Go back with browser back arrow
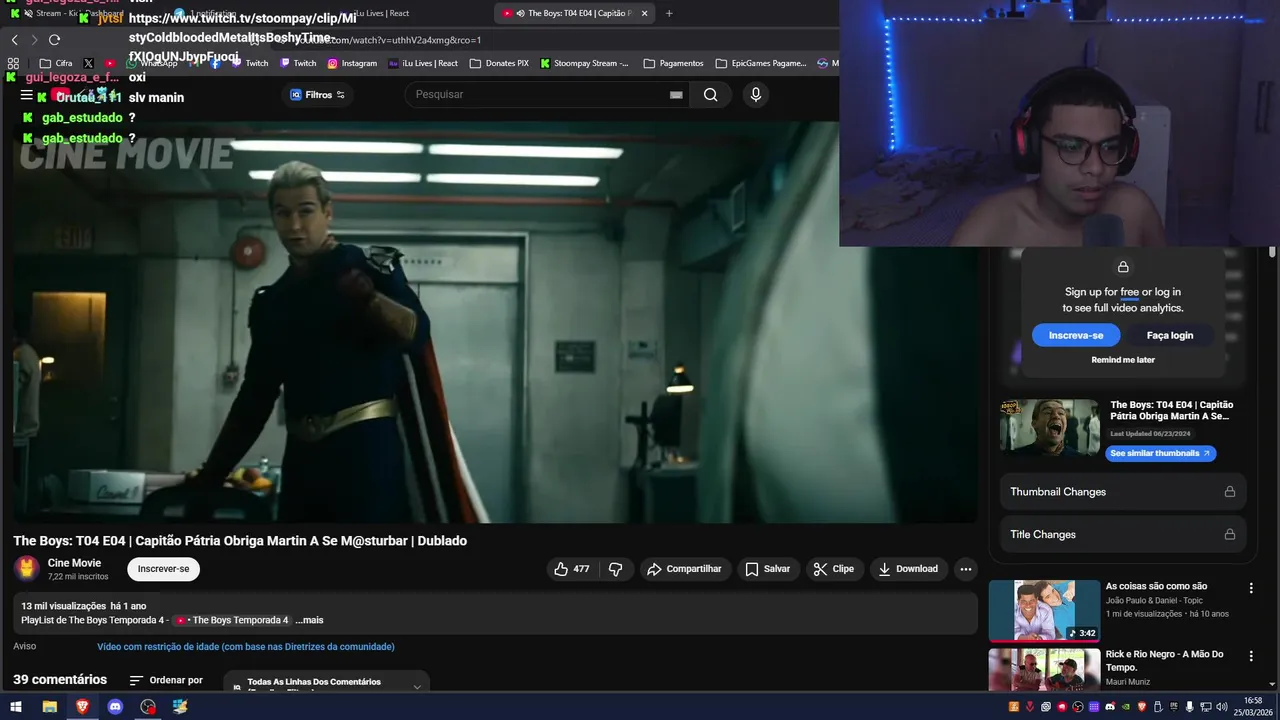Image resolution: width=1280 pixels, height=720 pixels. 14,40
